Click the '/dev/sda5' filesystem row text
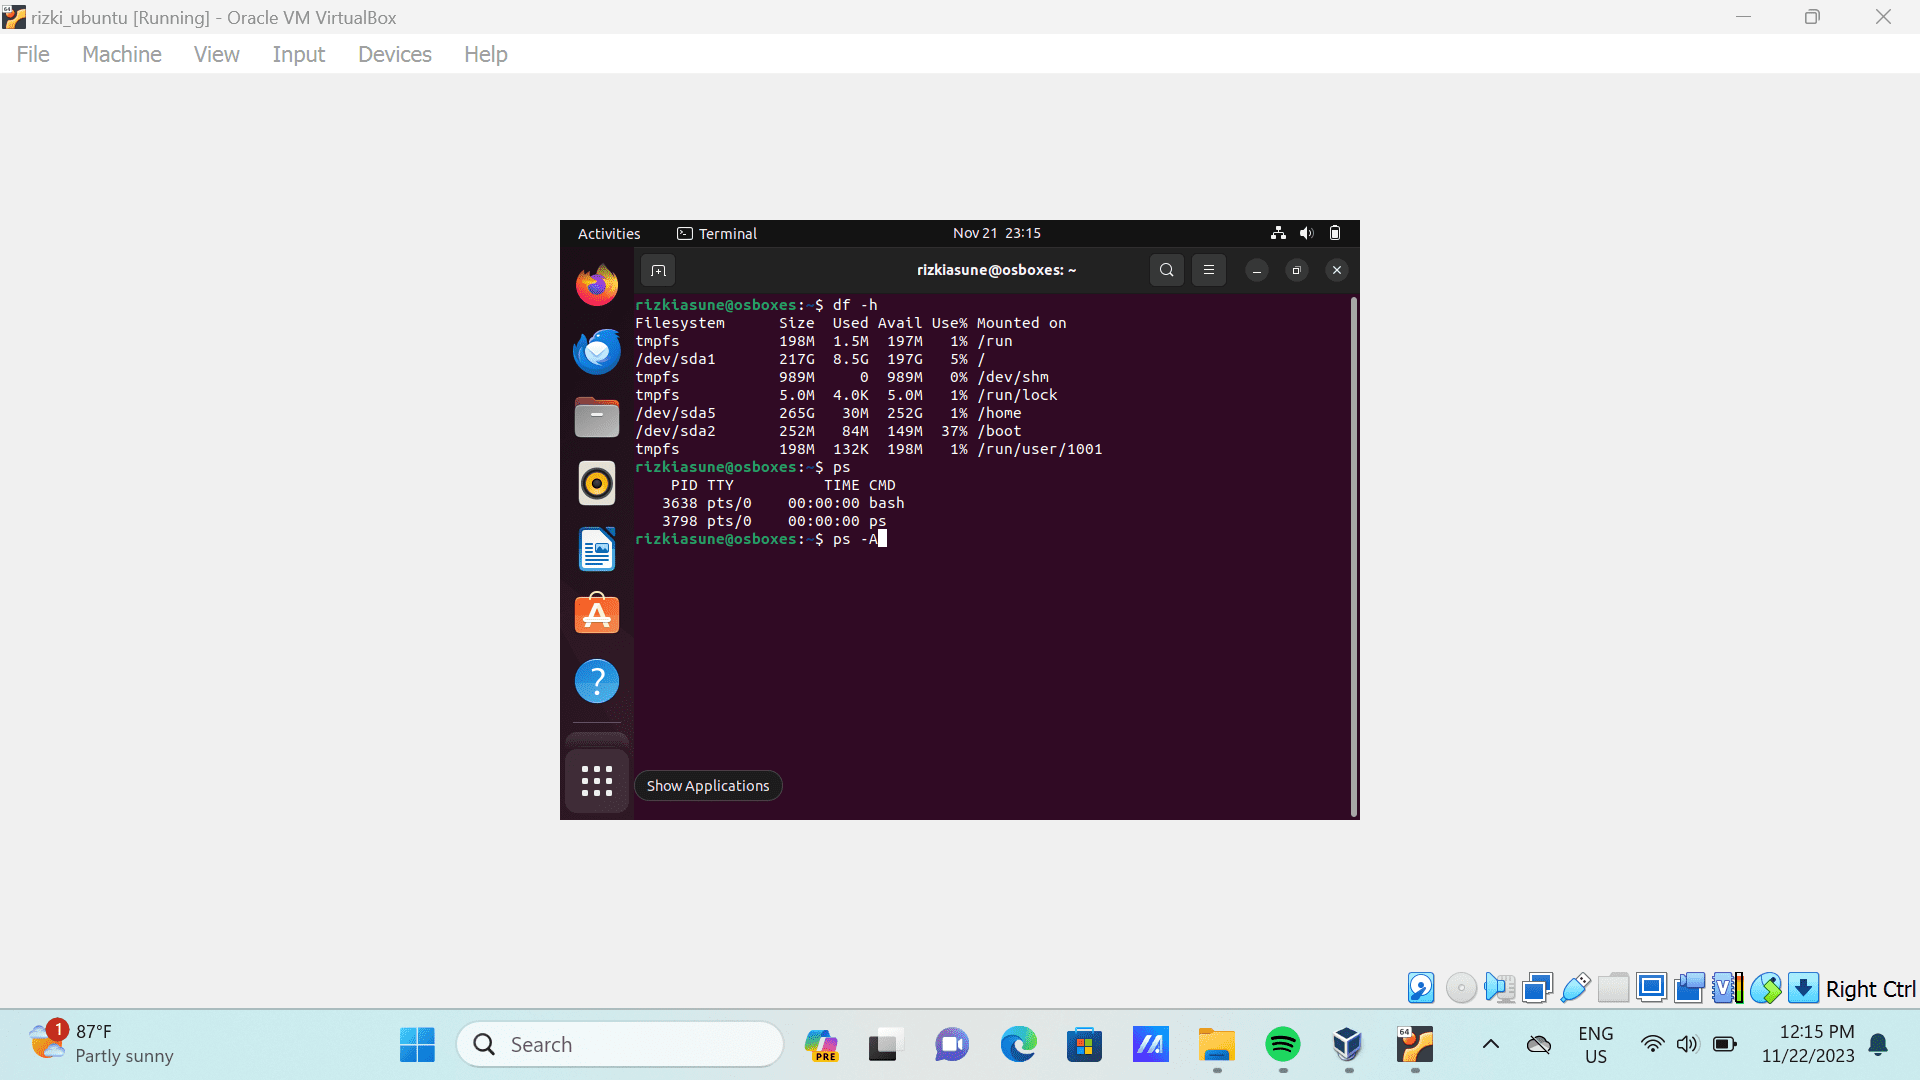The height and width of the screenshot is (1080, 1920). [x=675, y=413]
